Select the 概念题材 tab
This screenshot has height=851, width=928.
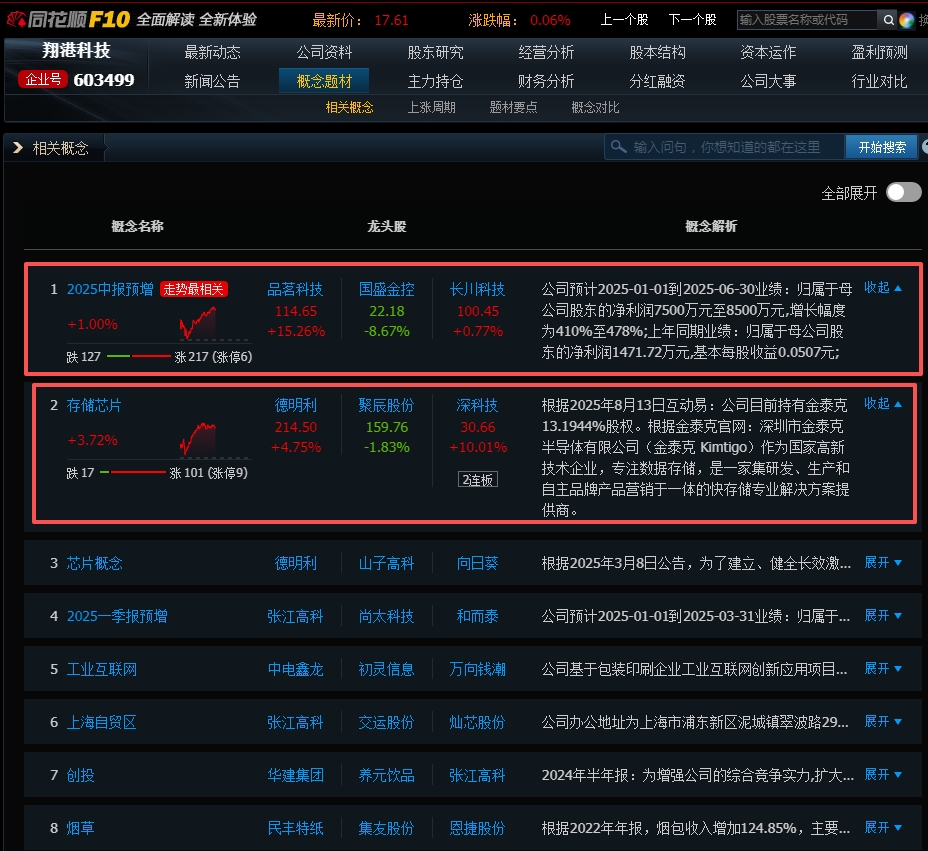(324, 81)
